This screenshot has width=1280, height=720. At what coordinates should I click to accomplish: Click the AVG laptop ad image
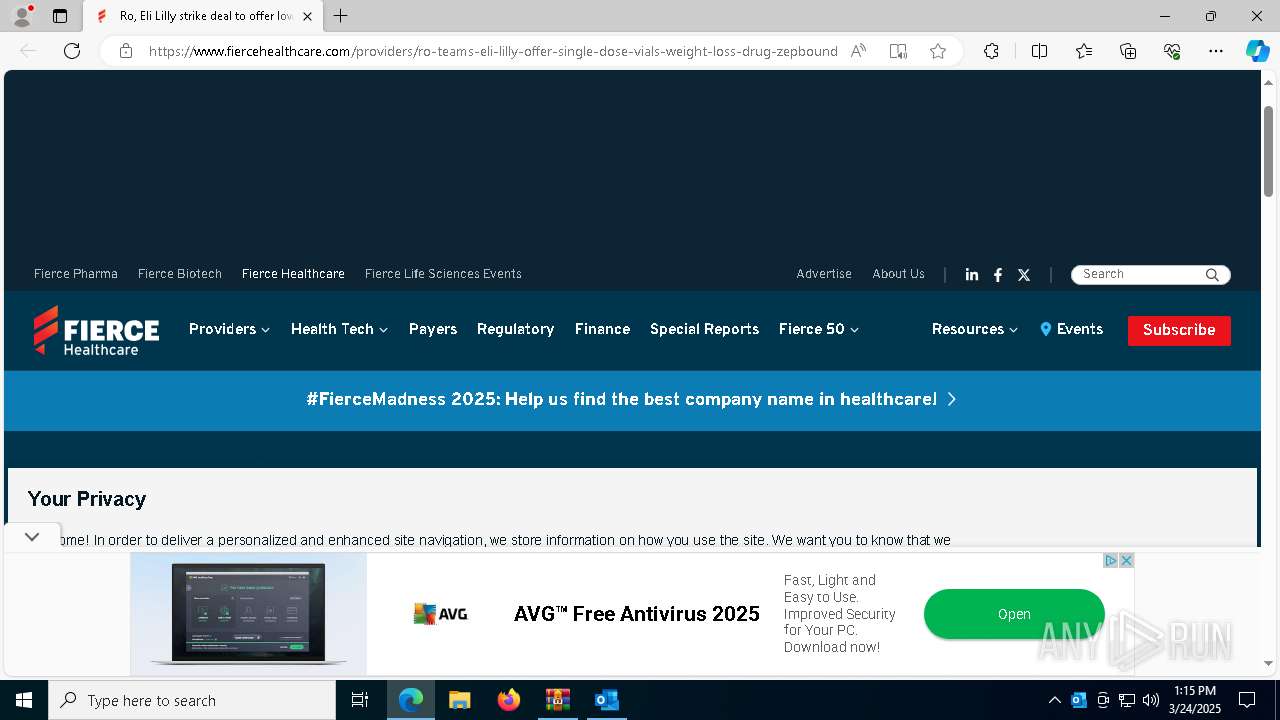coord(249,614)
